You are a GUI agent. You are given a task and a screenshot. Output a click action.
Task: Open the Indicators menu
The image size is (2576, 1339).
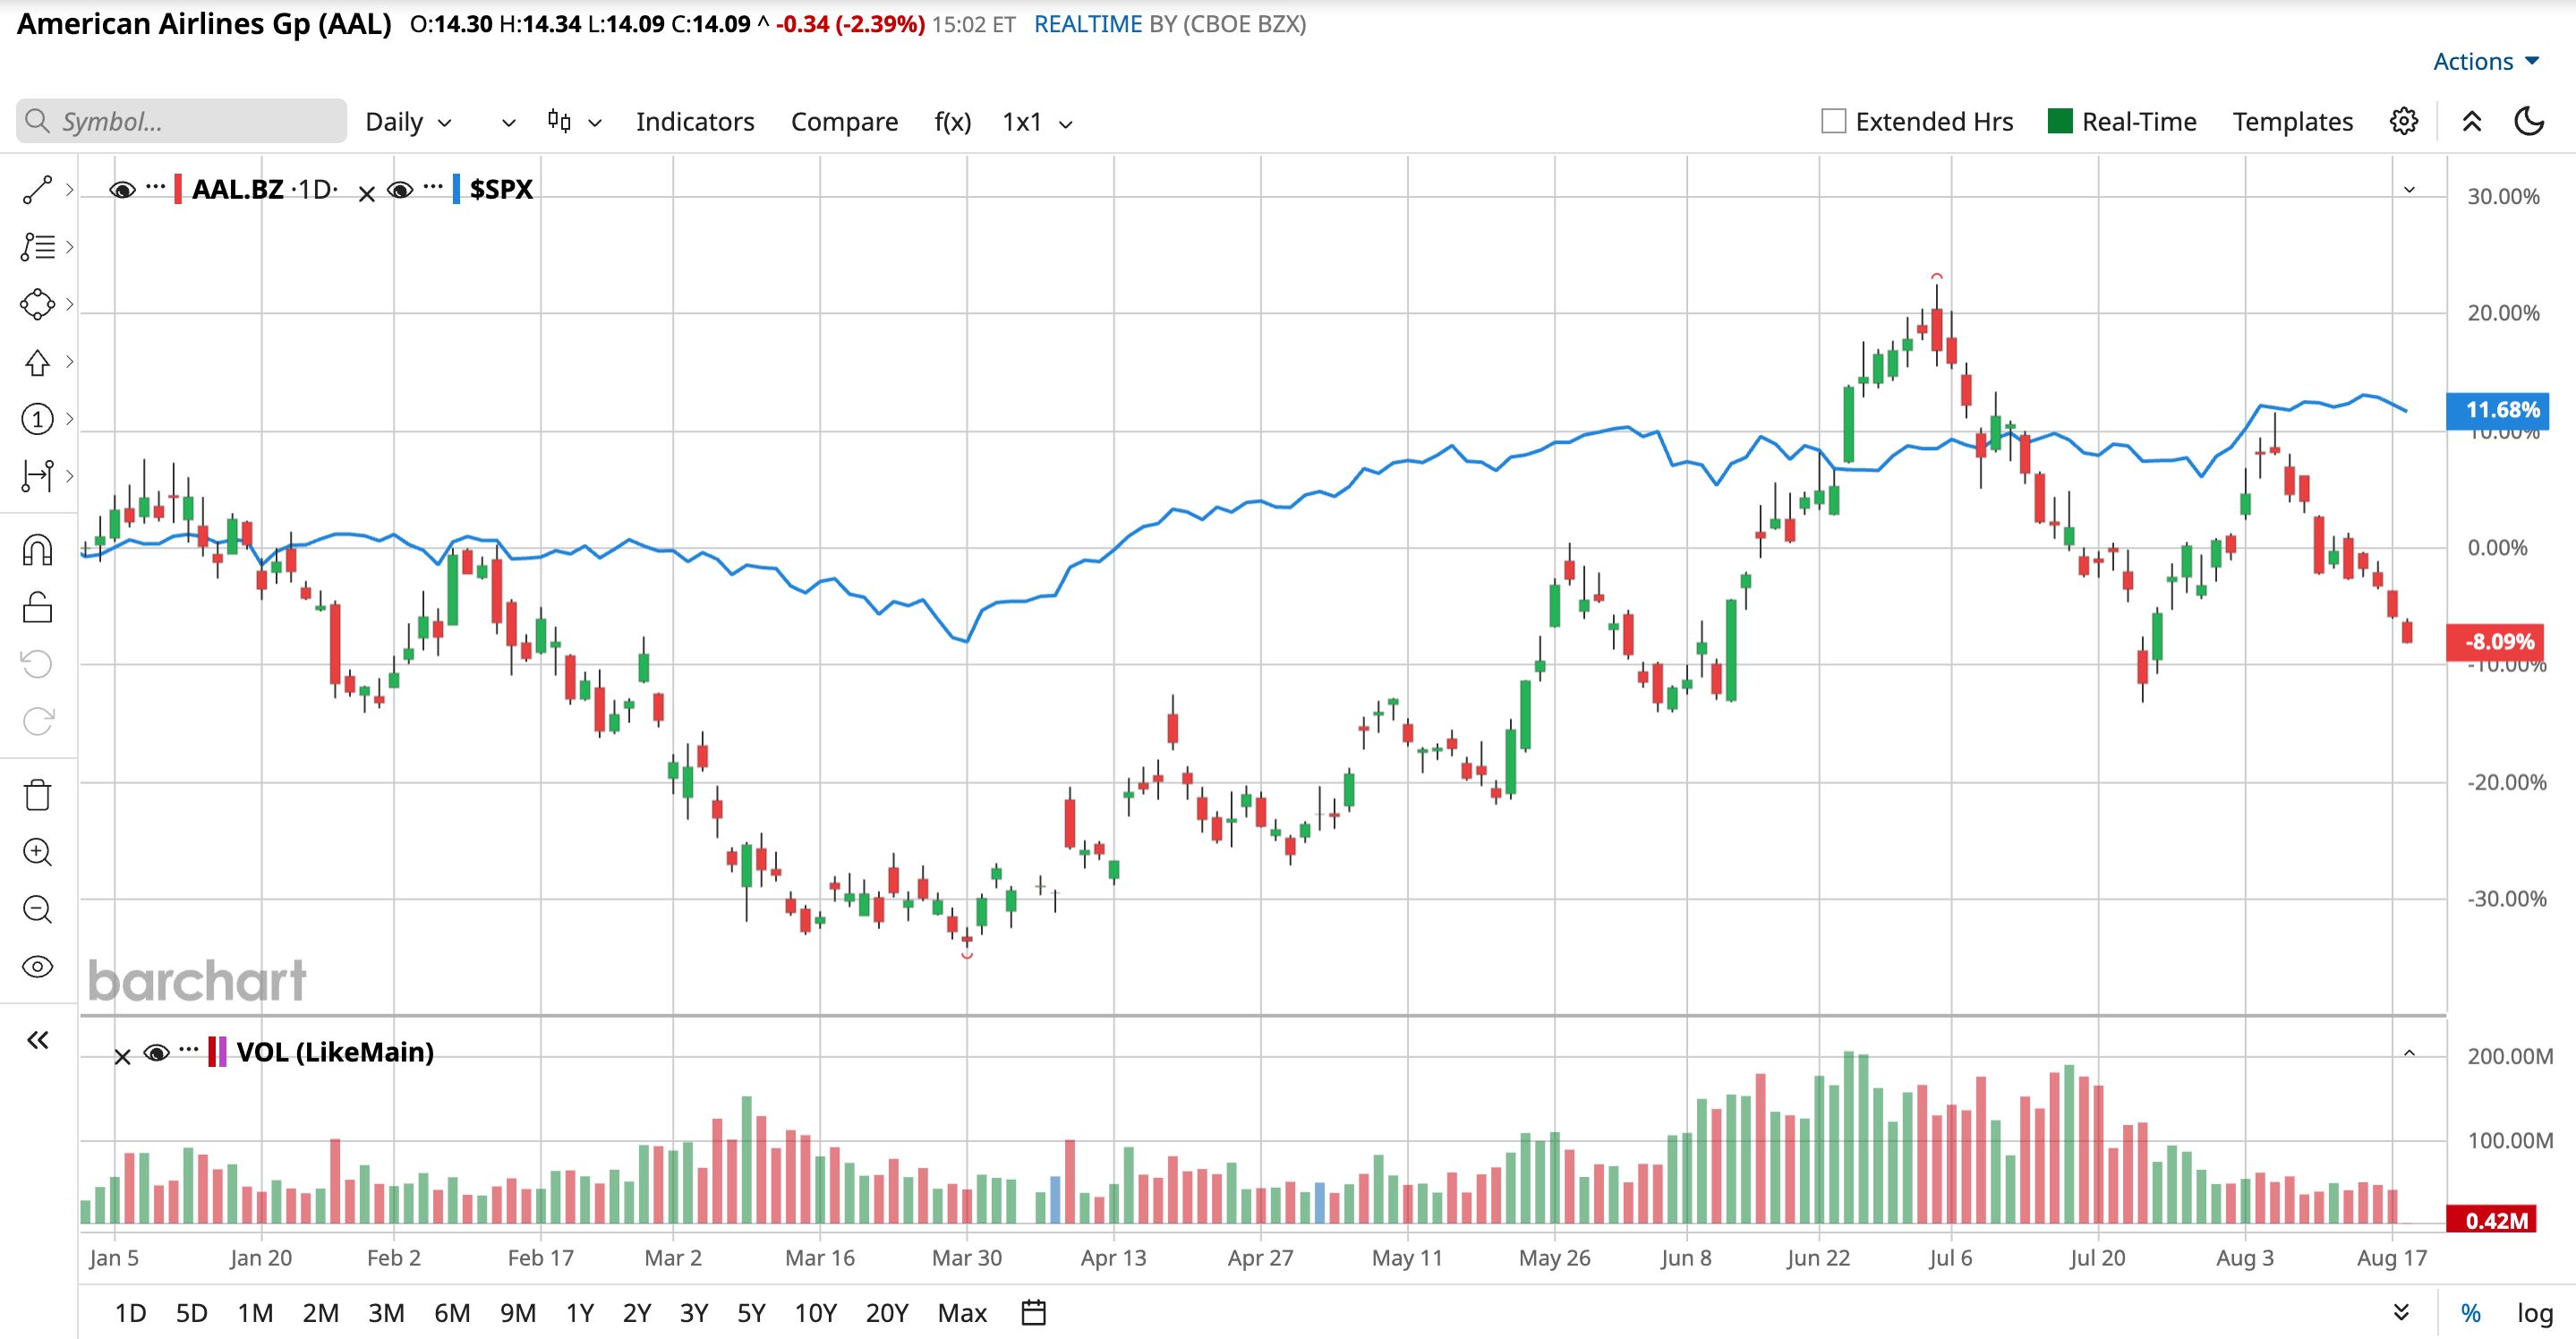click(x=695, y=122)
